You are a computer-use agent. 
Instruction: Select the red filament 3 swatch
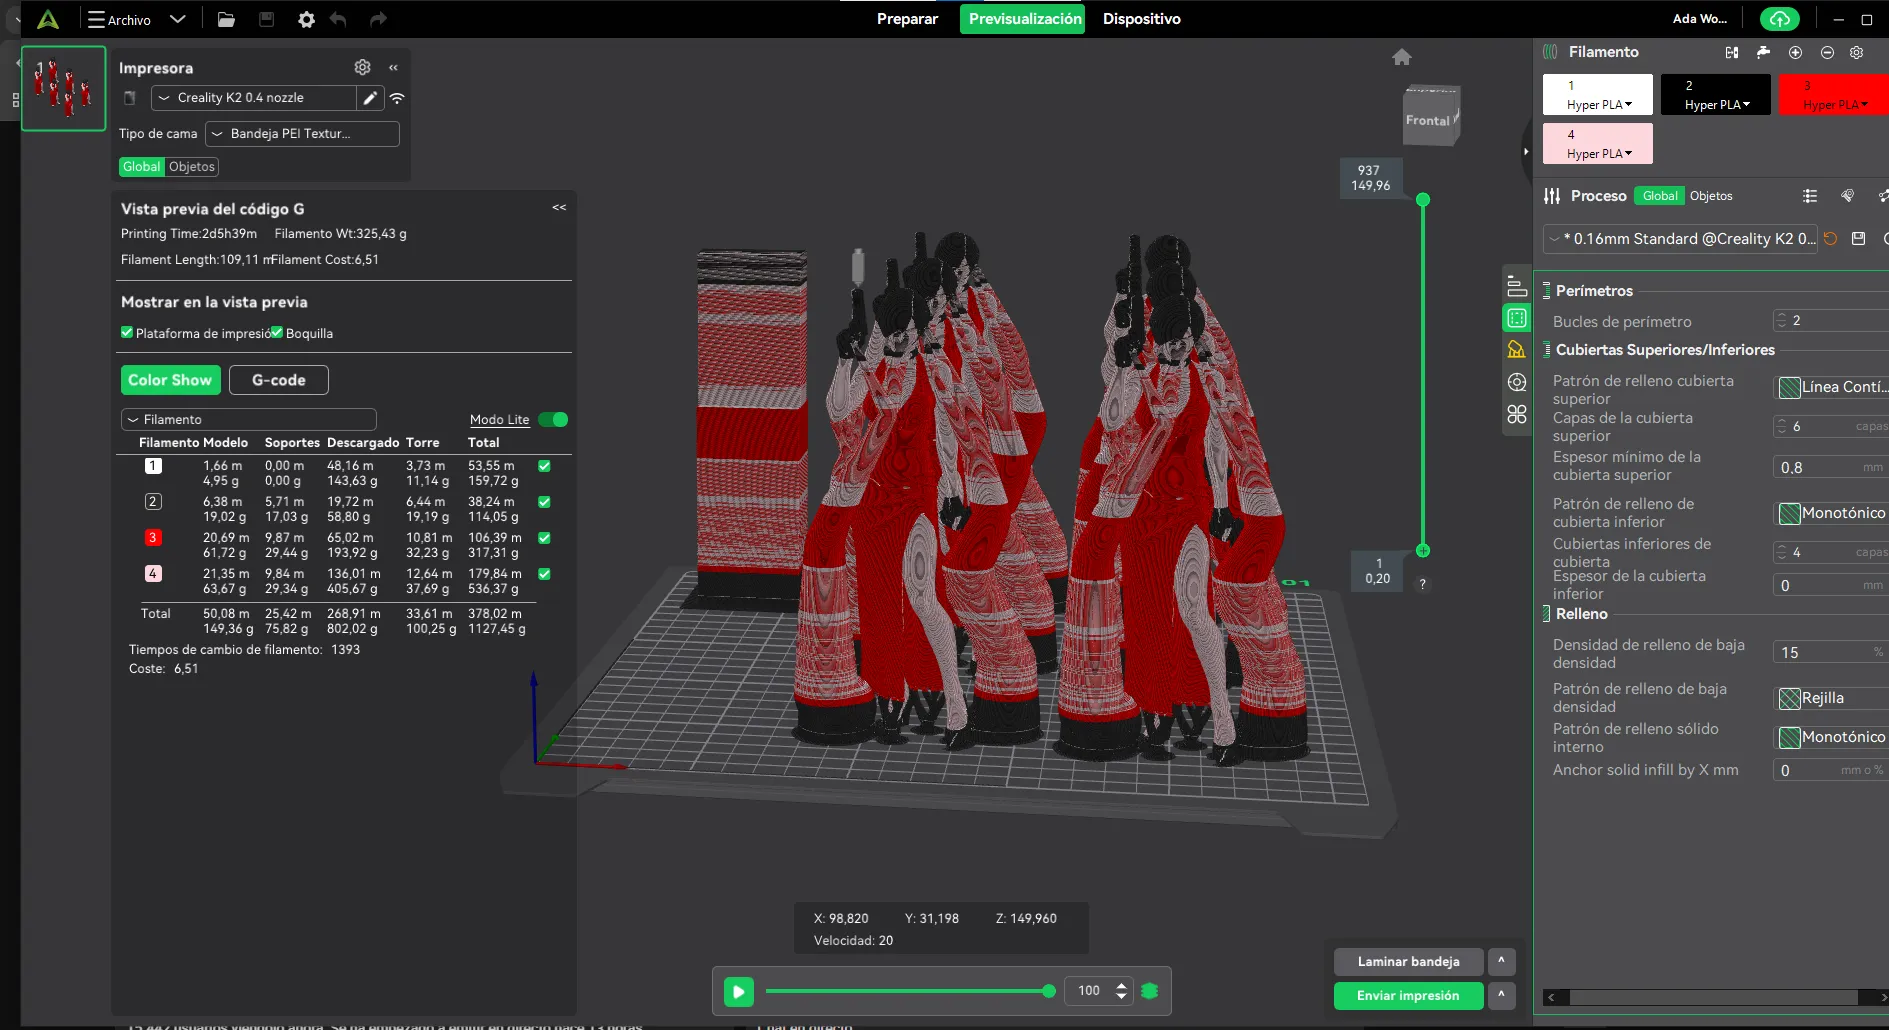(1832, 95)
